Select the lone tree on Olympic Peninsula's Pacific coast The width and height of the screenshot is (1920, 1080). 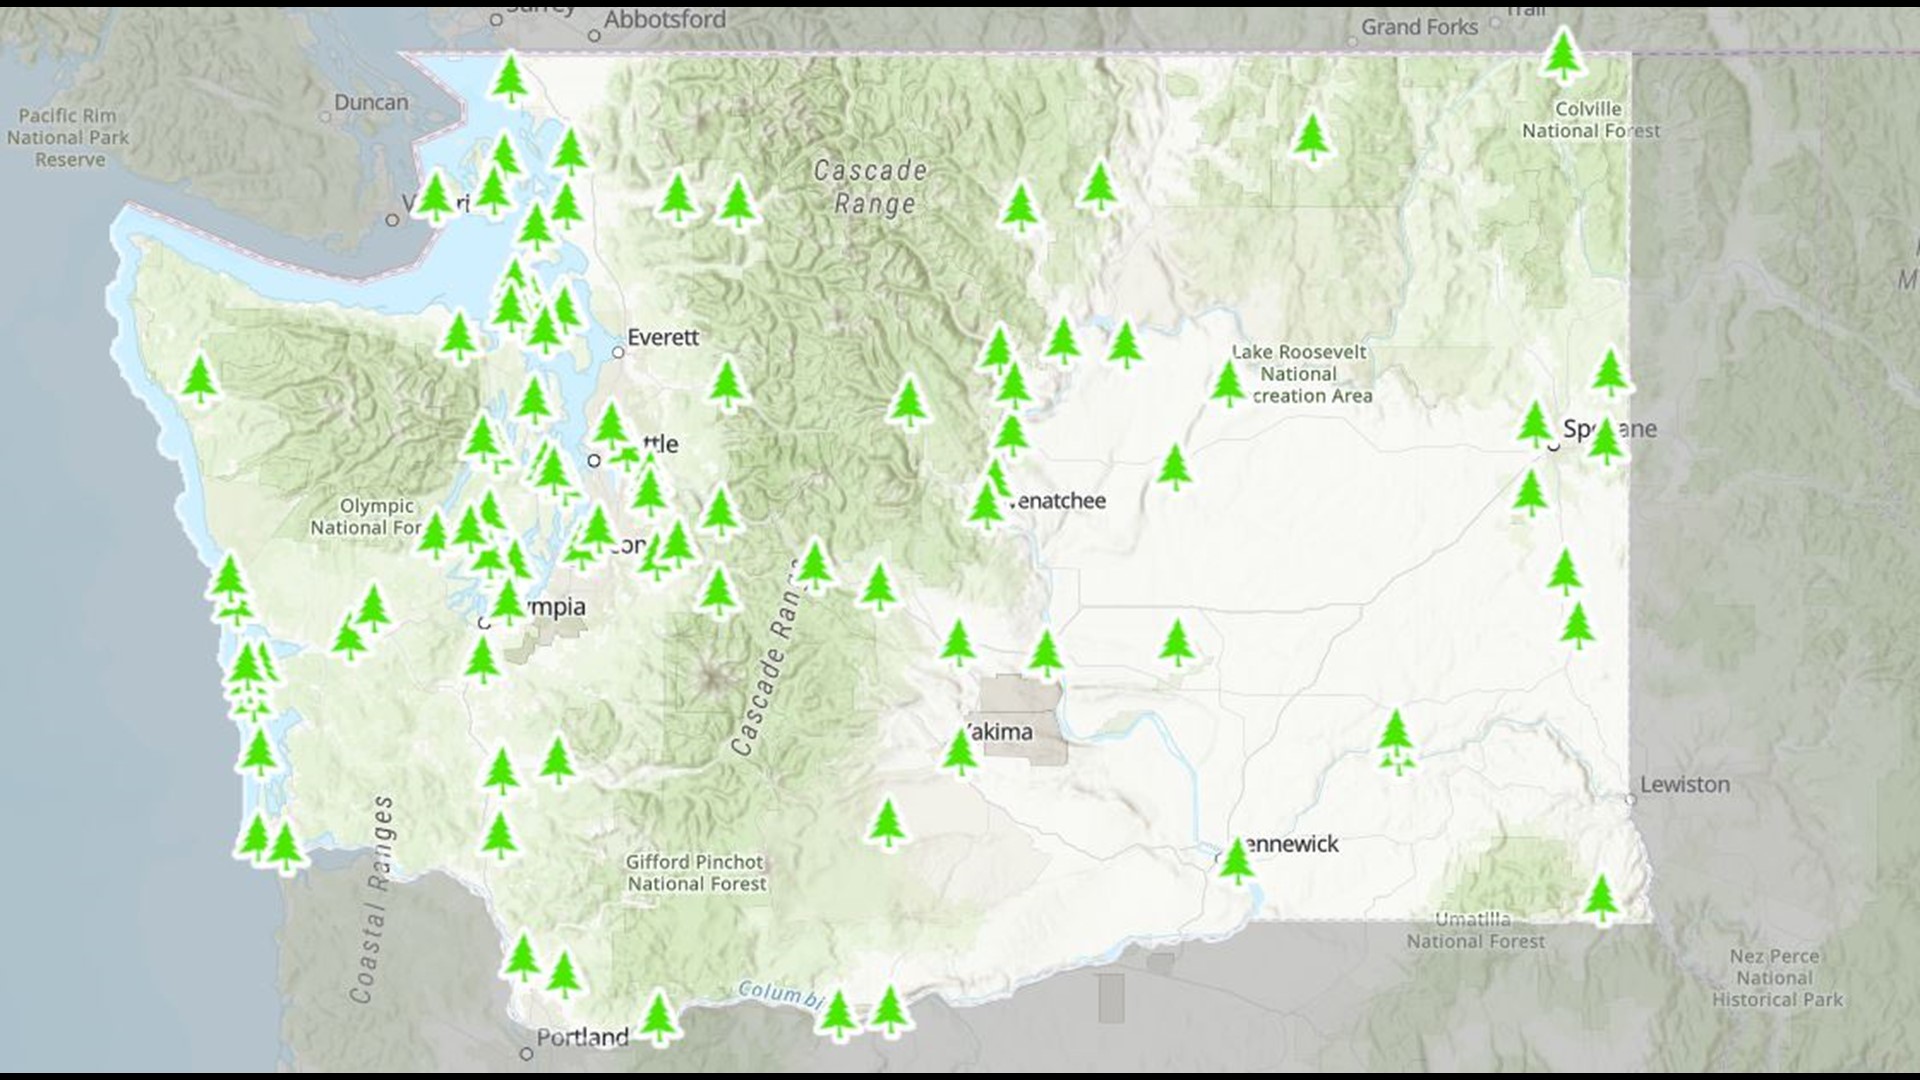[200, 378]
